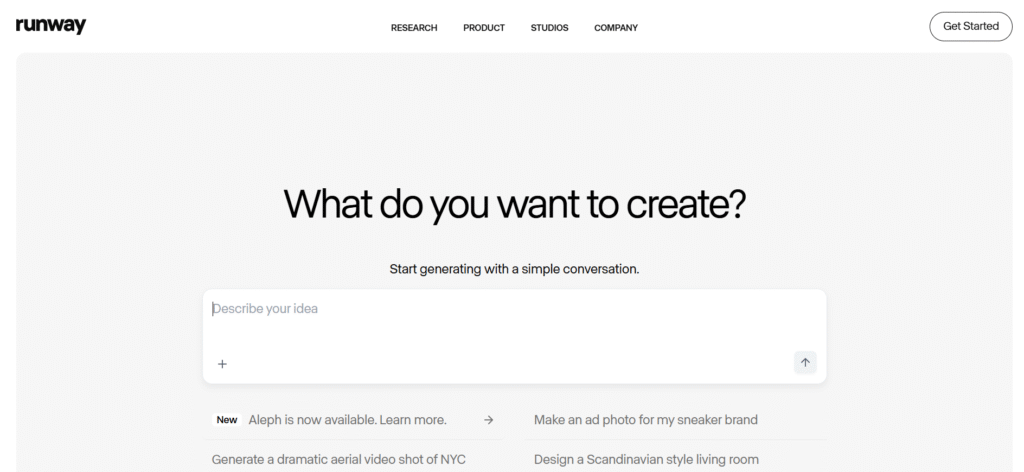Select Studios in the top navigation
This screenshot has height=472, width=1024.
pos(549,28)
